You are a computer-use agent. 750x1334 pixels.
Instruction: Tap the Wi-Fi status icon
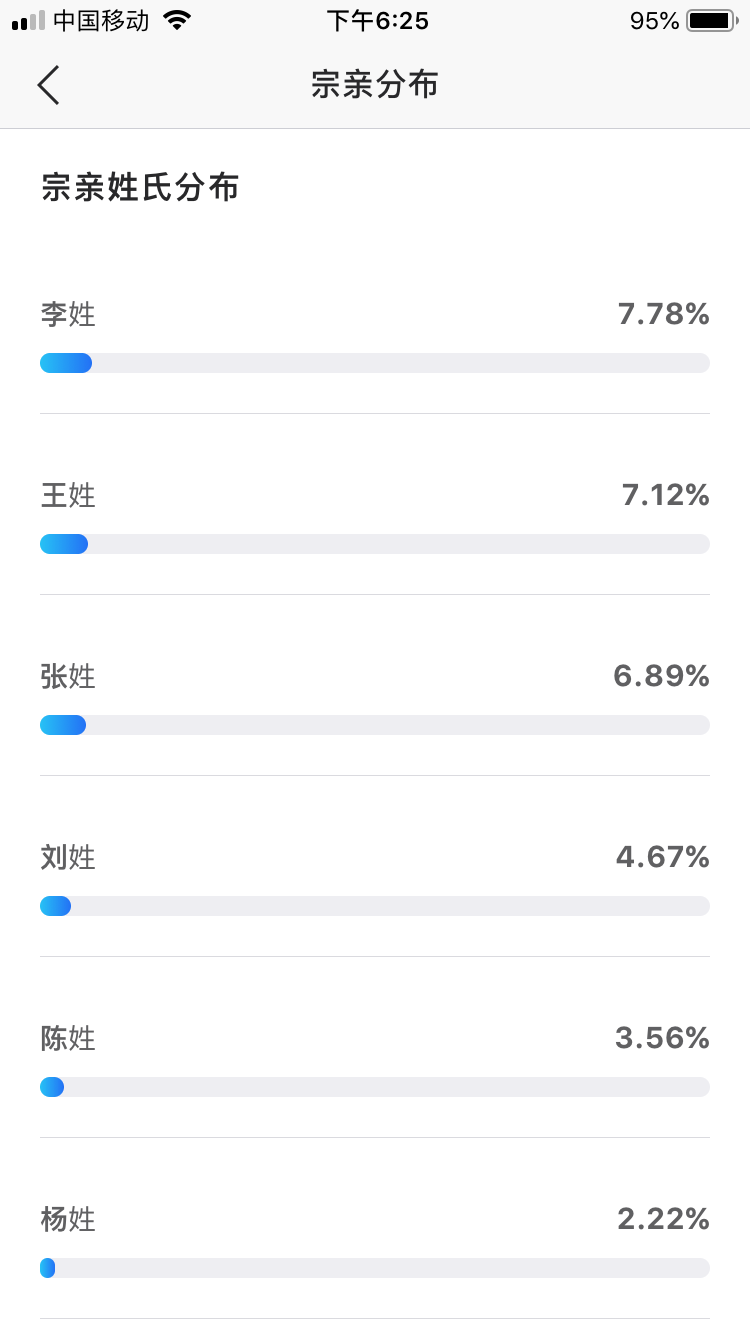(x=177, y=21)
